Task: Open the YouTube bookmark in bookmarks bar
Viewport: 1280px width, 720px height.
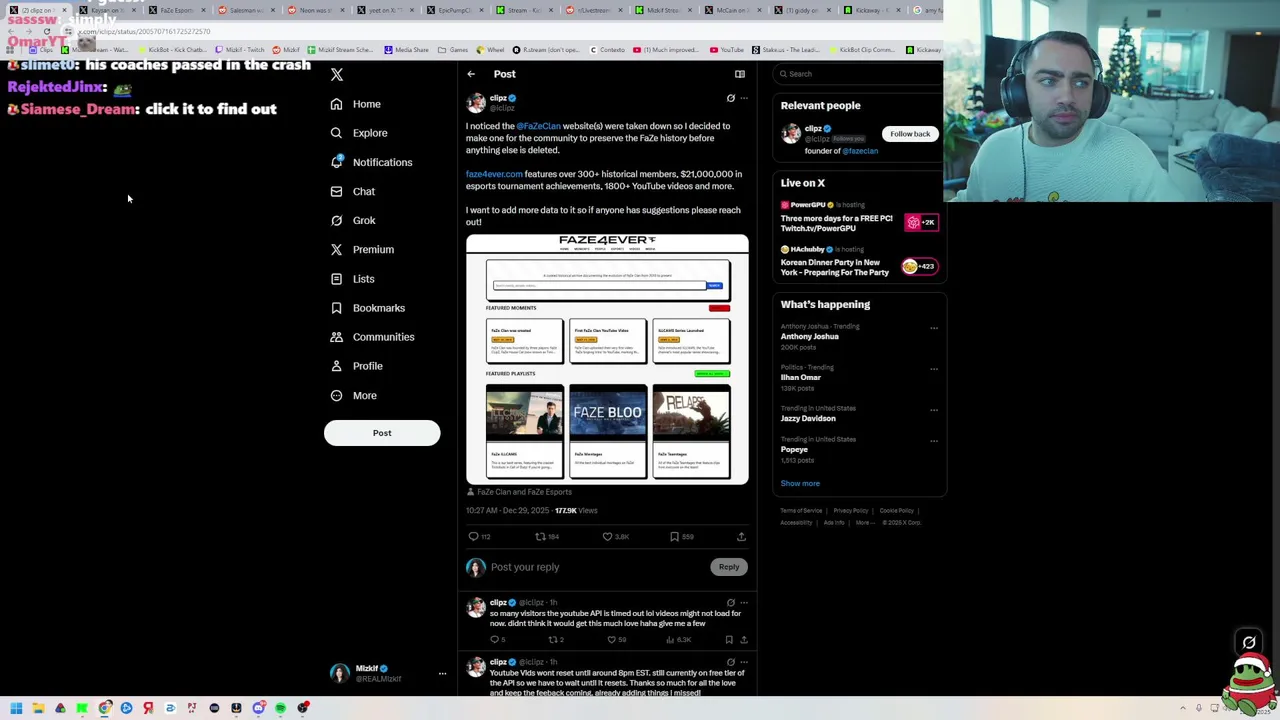Action: point(726,50)
